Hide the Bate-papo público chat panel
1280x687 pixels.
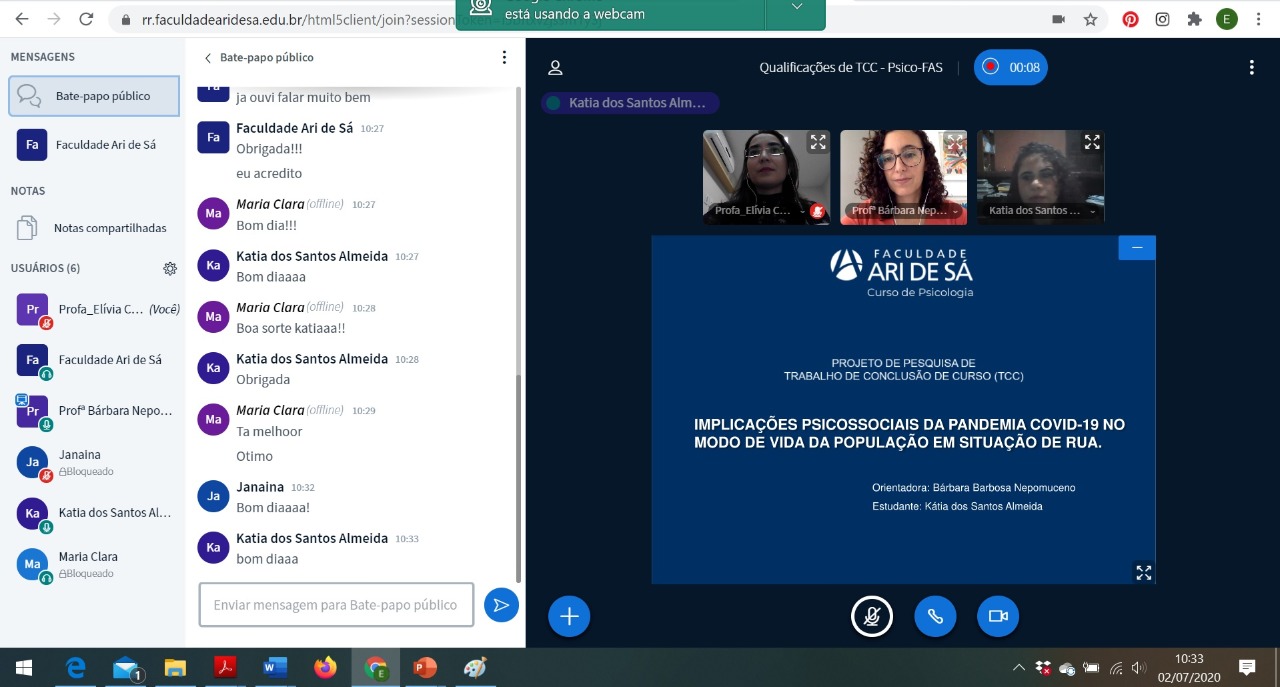click(x=259, y=58)
